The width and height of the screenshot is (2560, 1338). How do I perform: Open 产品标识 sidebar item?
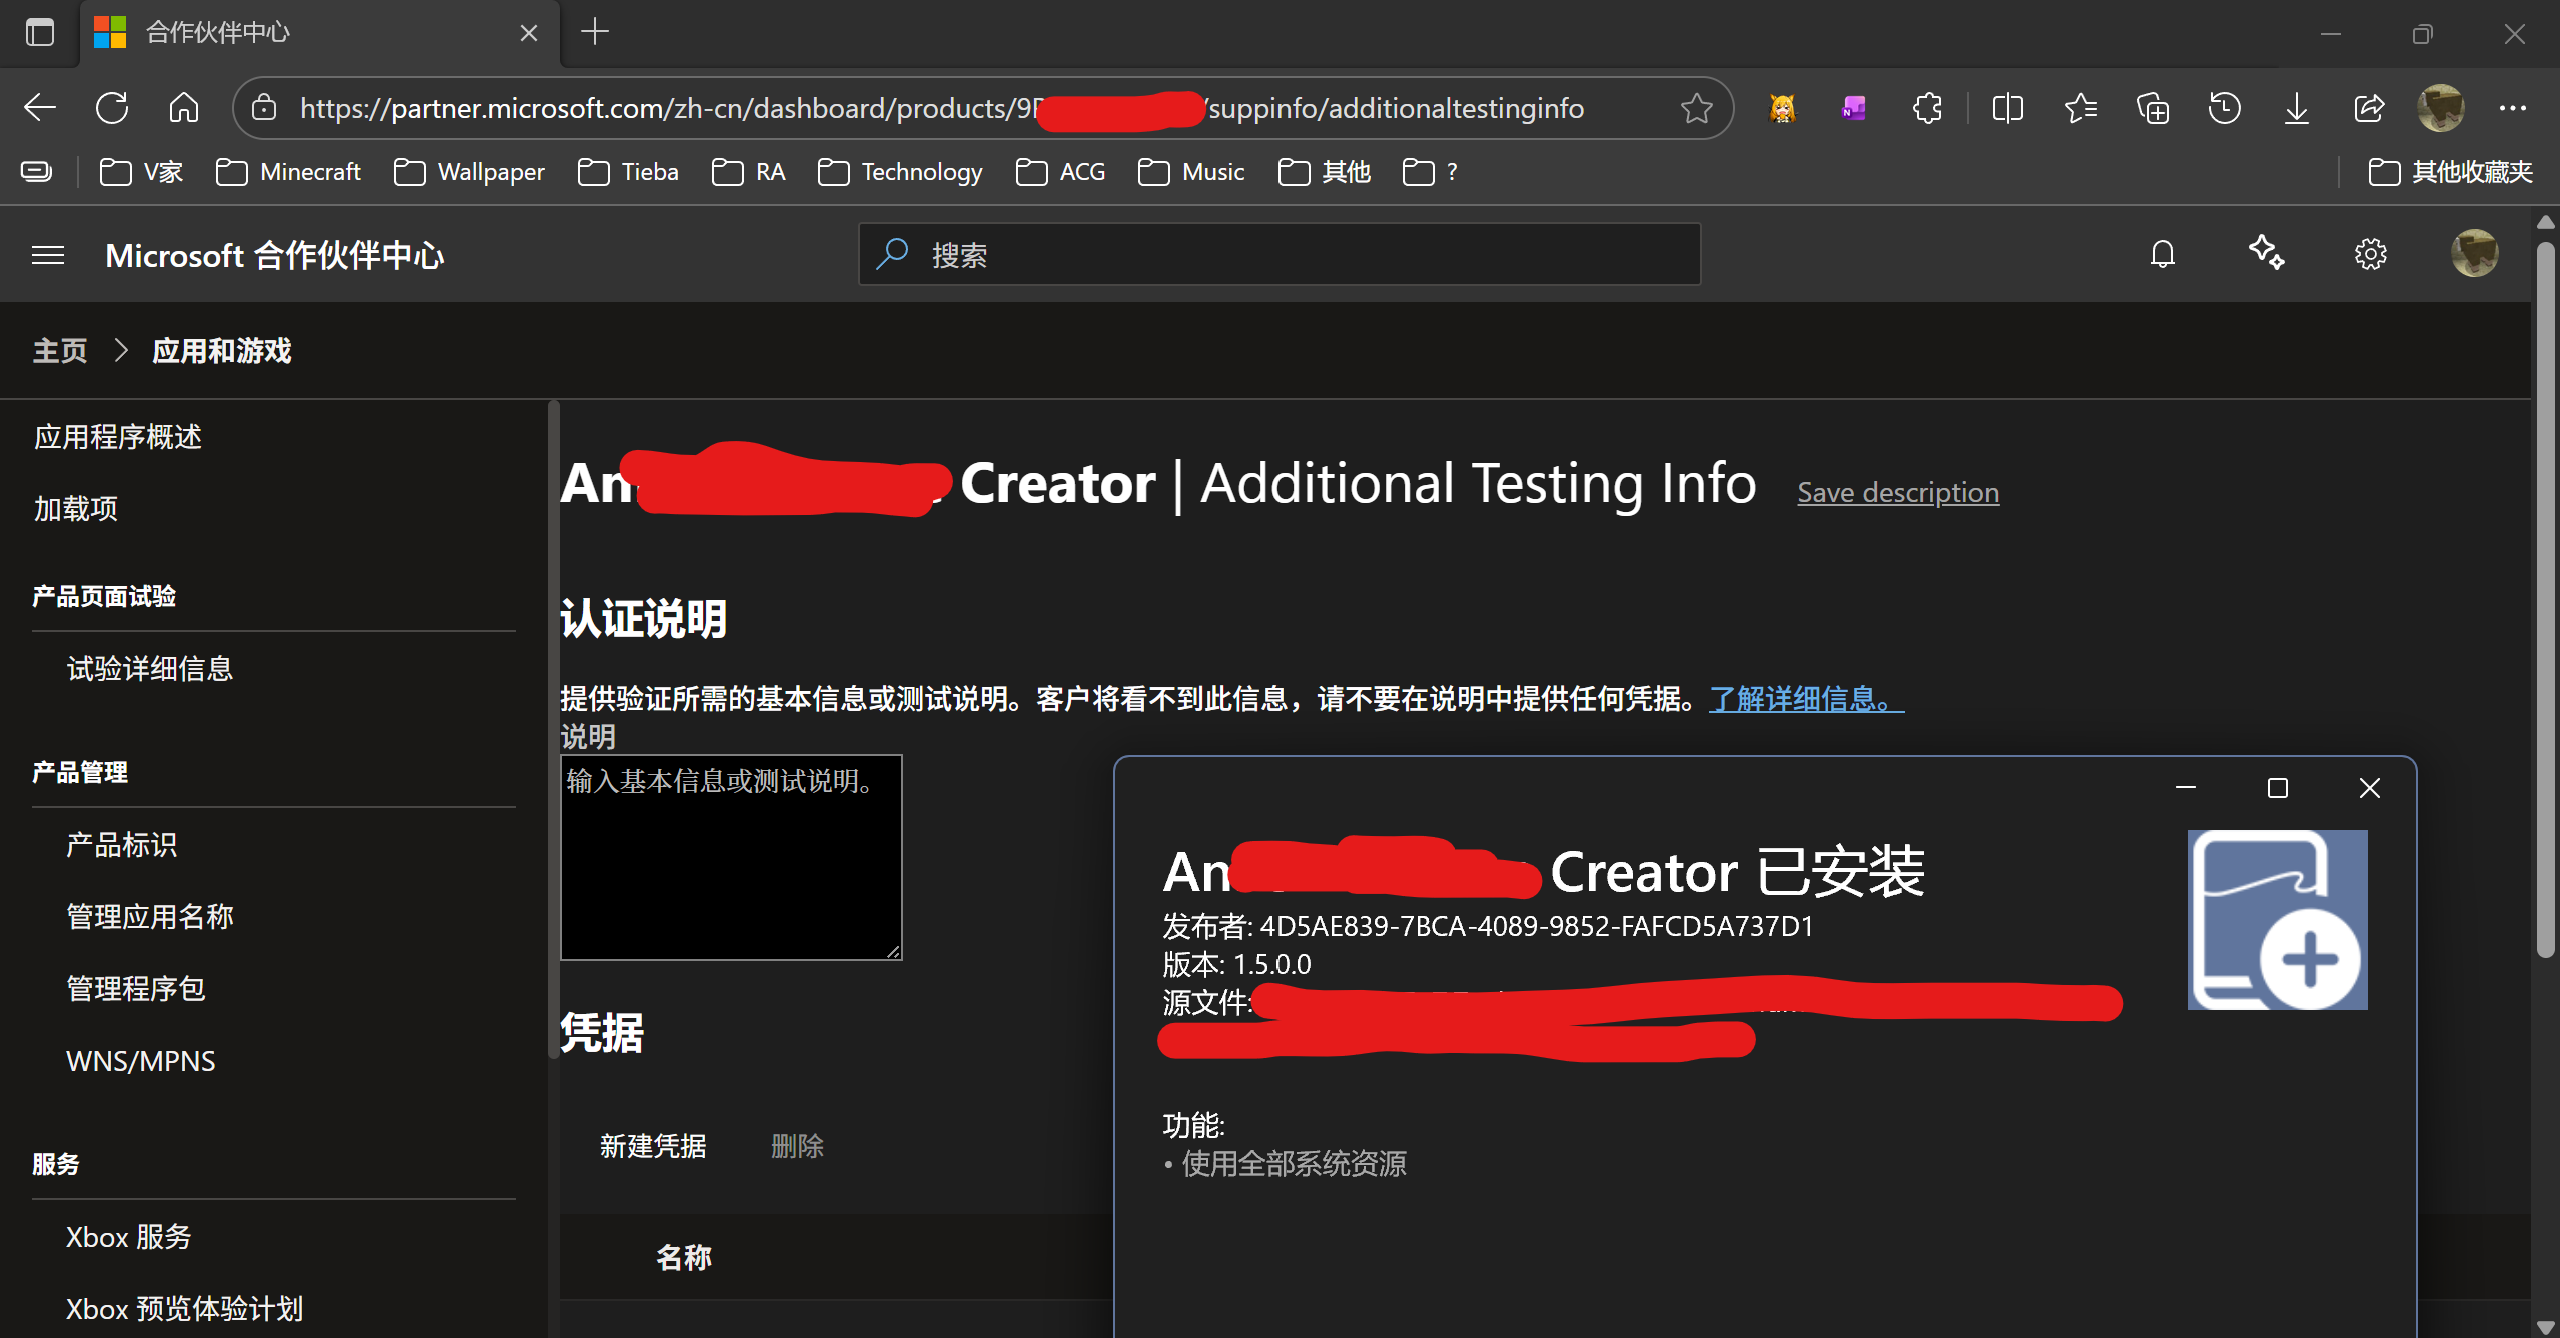pyautogui.click(x=121, y=845)
